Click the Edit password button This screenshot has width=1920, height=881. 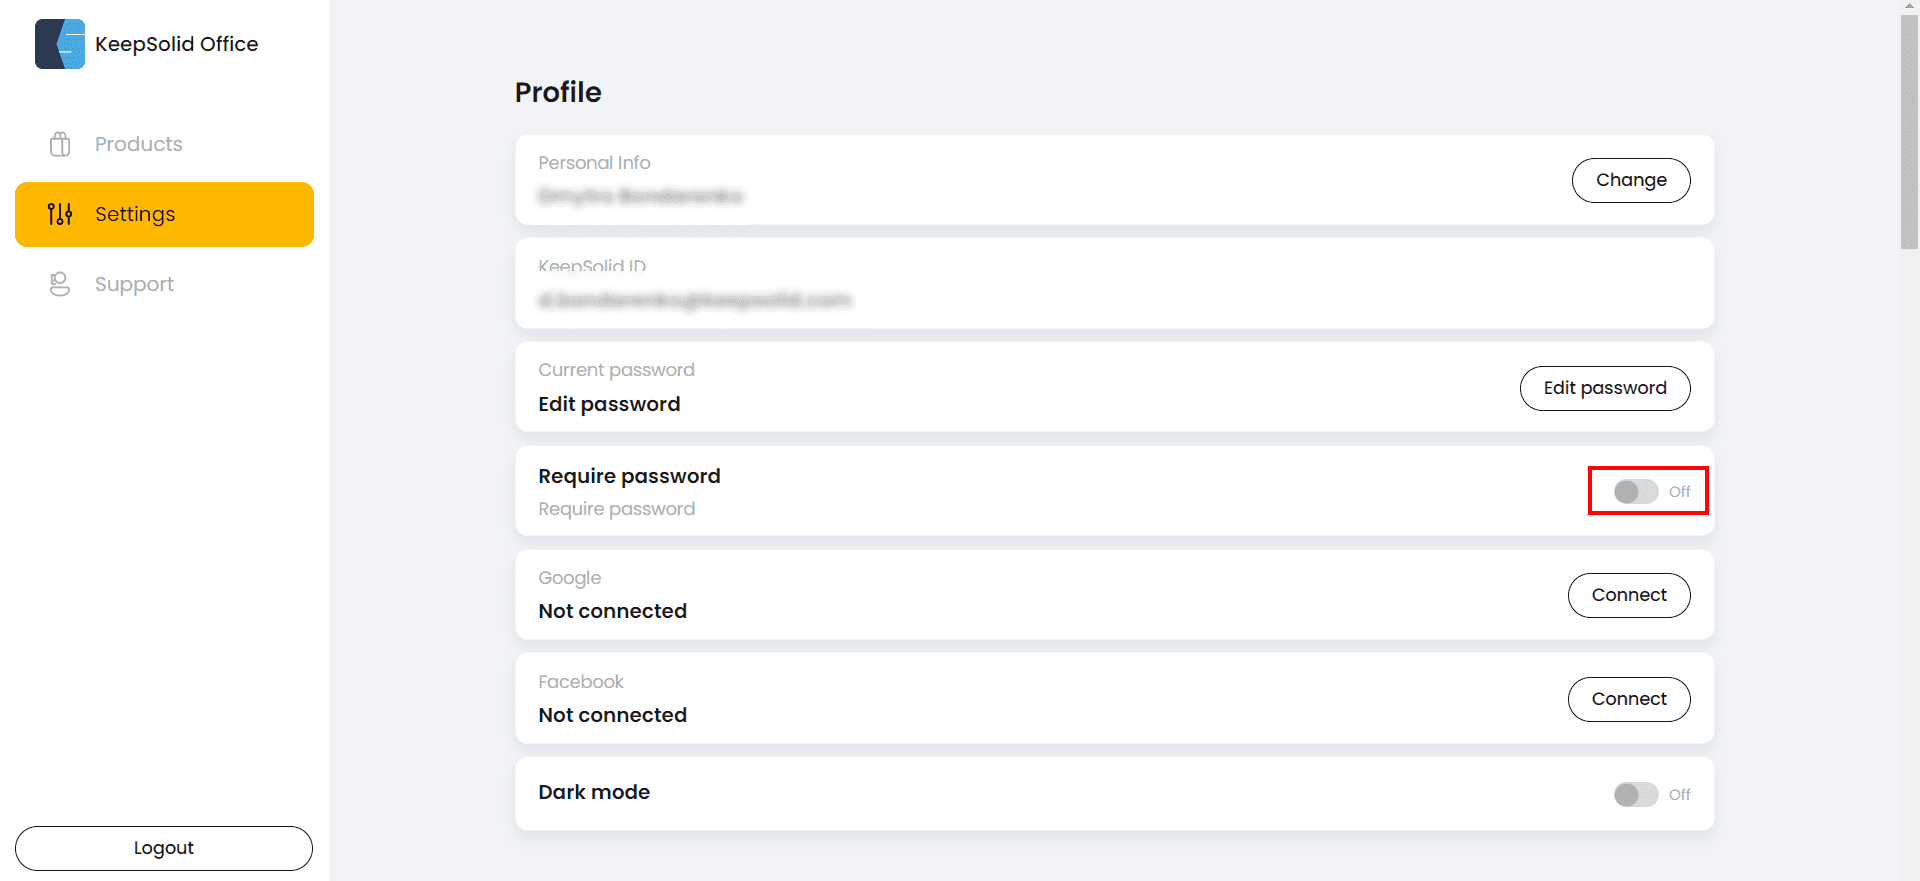click(1605, 388)
